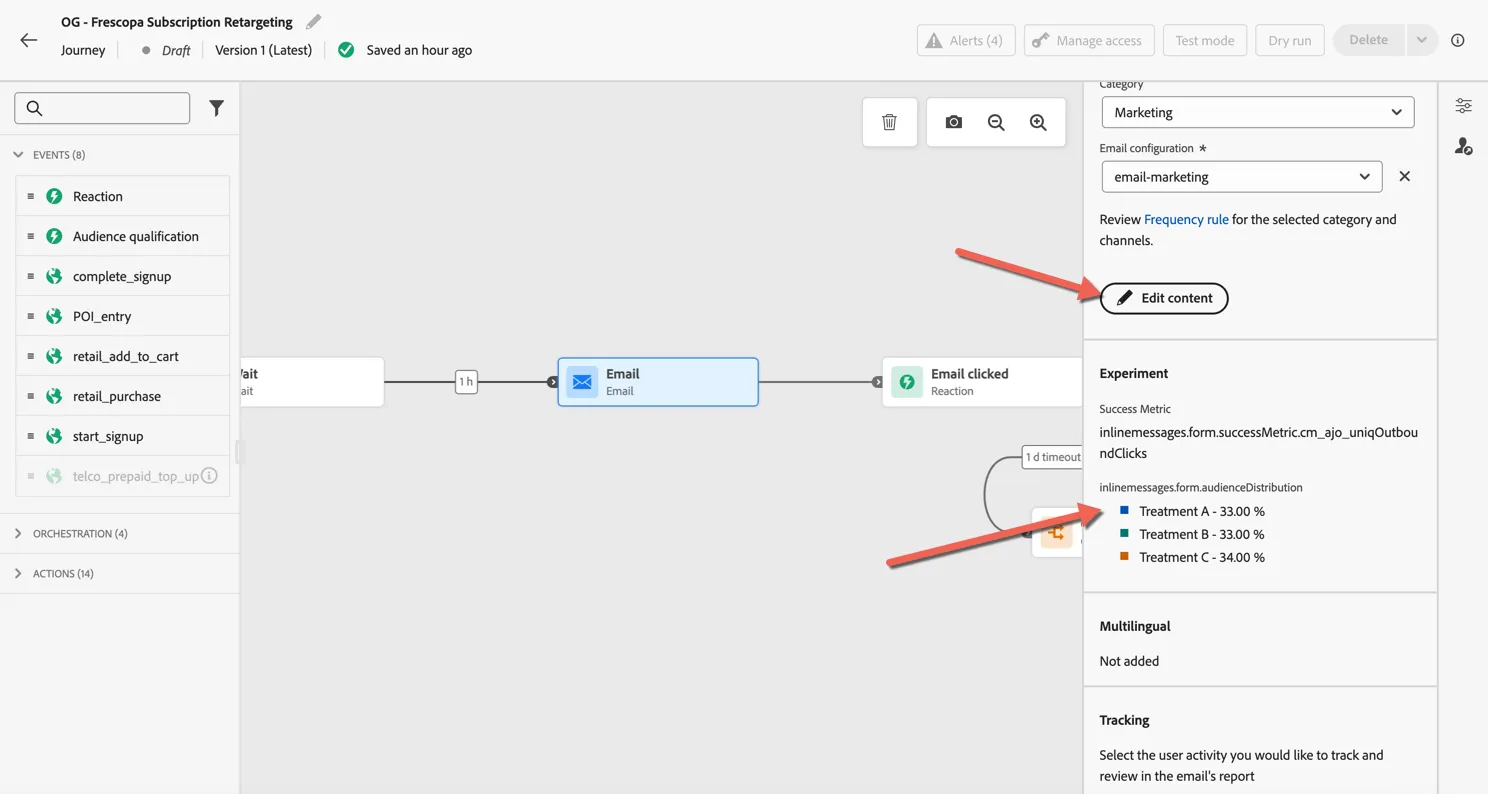The height and width of the screenshot is (794, 1488).
Task: Open the profile access icon in right rail
Action: click(x=1463, y=146)
